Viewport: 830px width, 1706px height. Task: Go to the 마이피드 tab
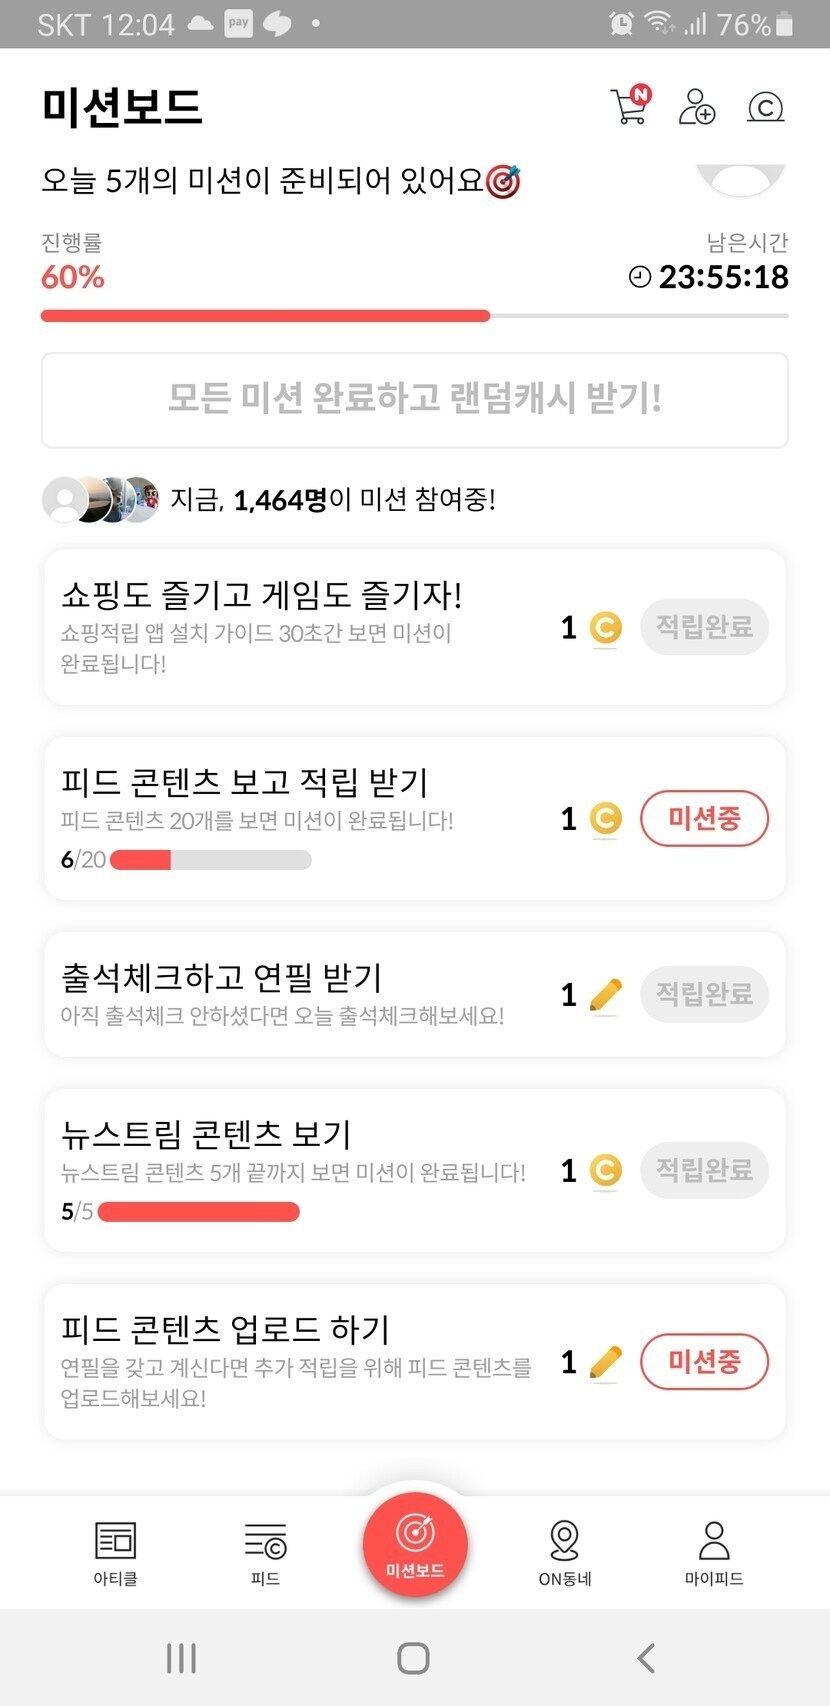[x=714, y=1553]
